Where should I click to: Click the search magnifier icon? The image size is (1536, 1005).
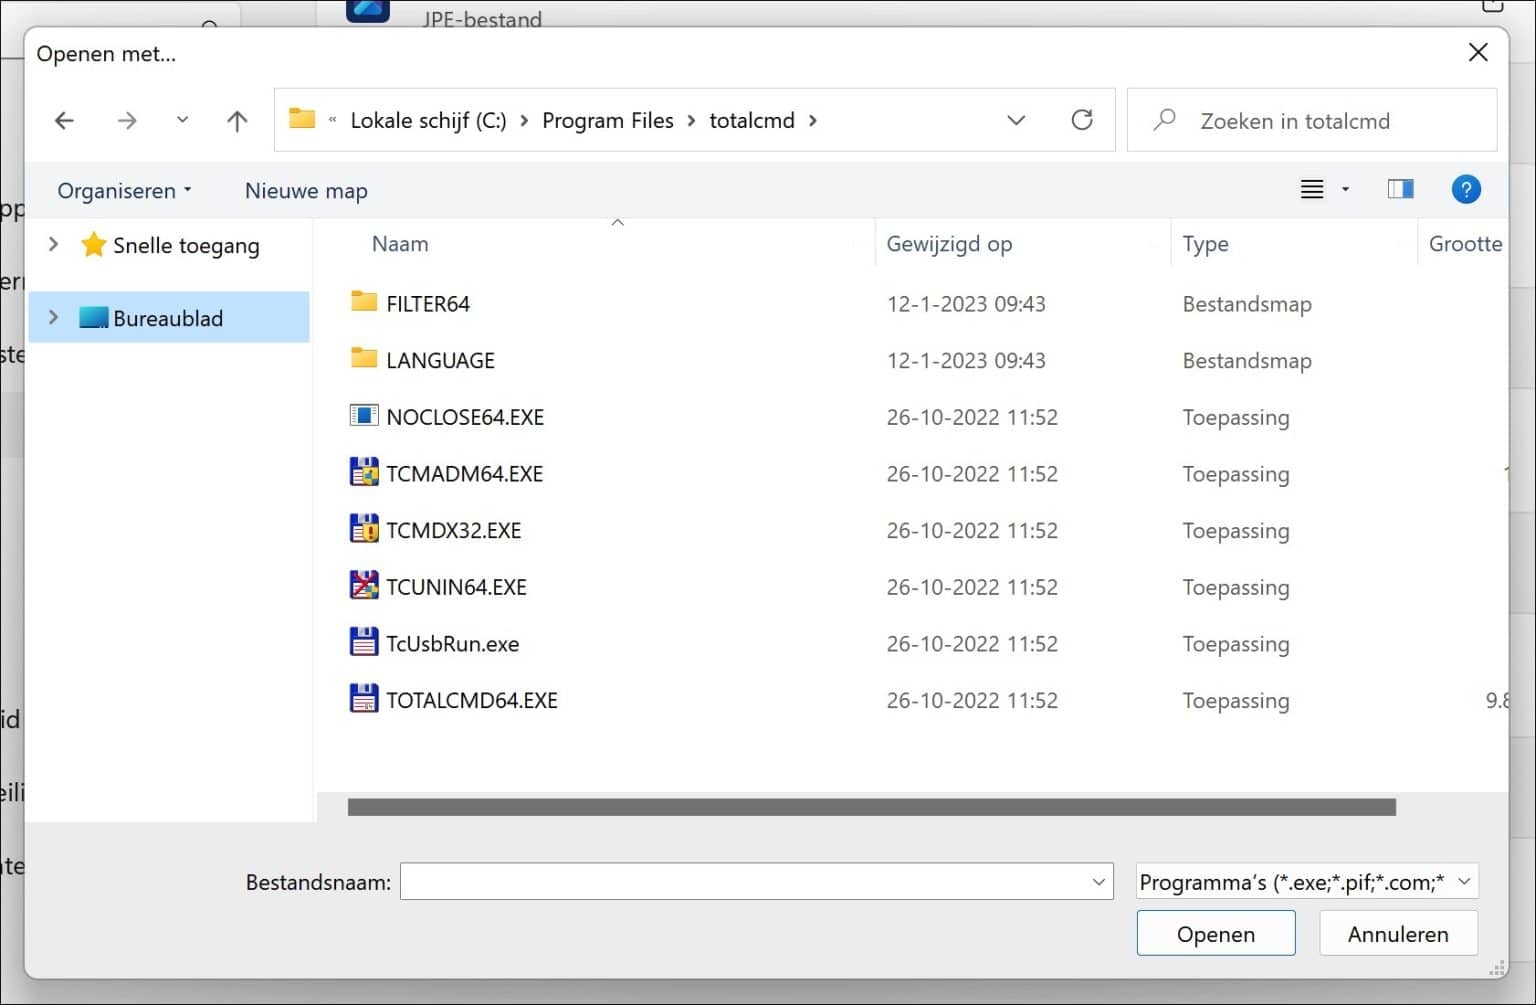click(1164, 120)
